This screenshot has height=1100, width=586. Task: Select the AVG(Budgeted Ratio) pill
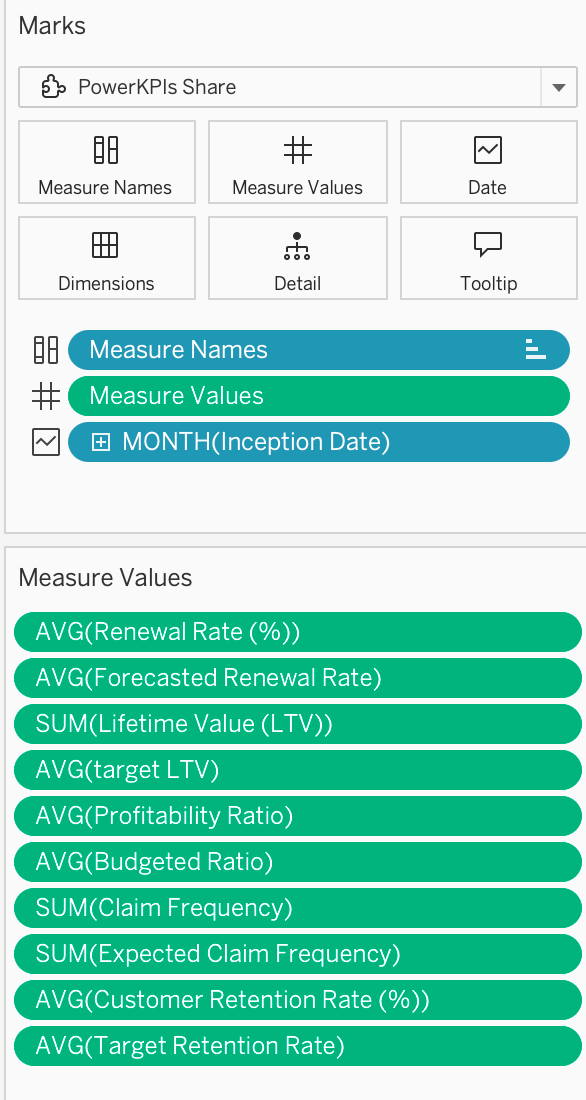point(298,861)
